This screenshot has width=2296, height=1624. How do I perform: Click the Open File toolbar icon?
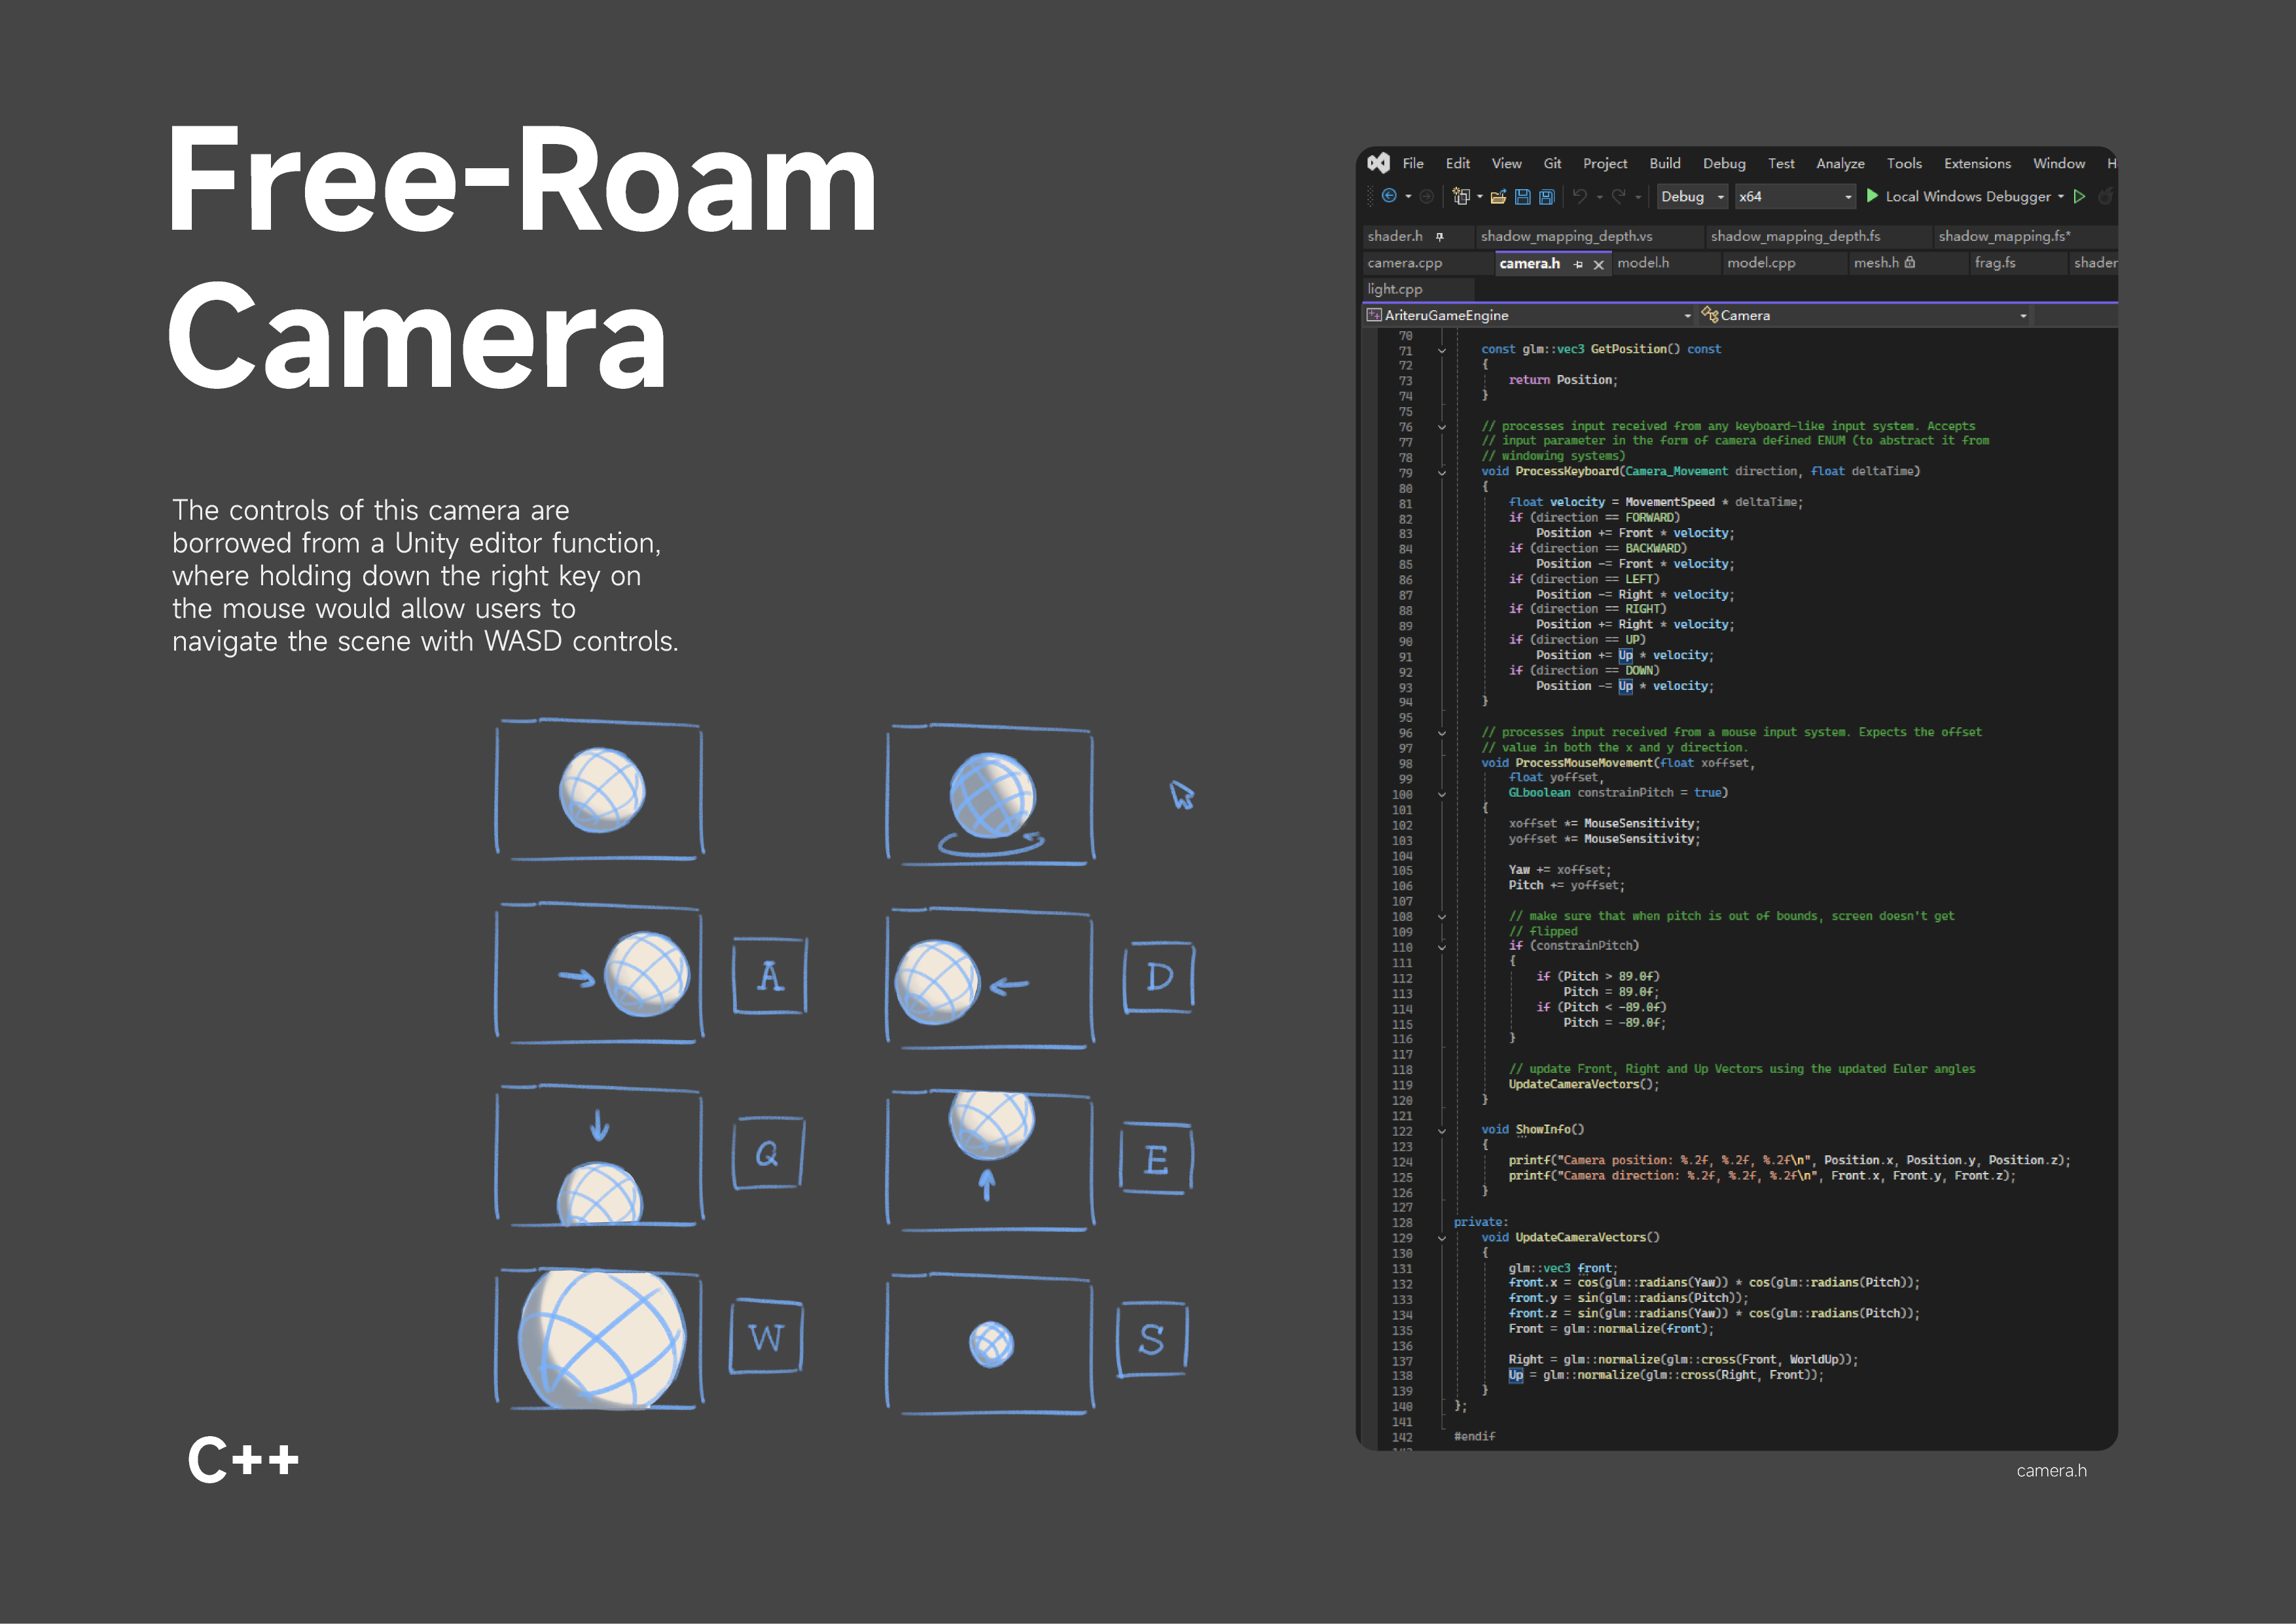1499,197
